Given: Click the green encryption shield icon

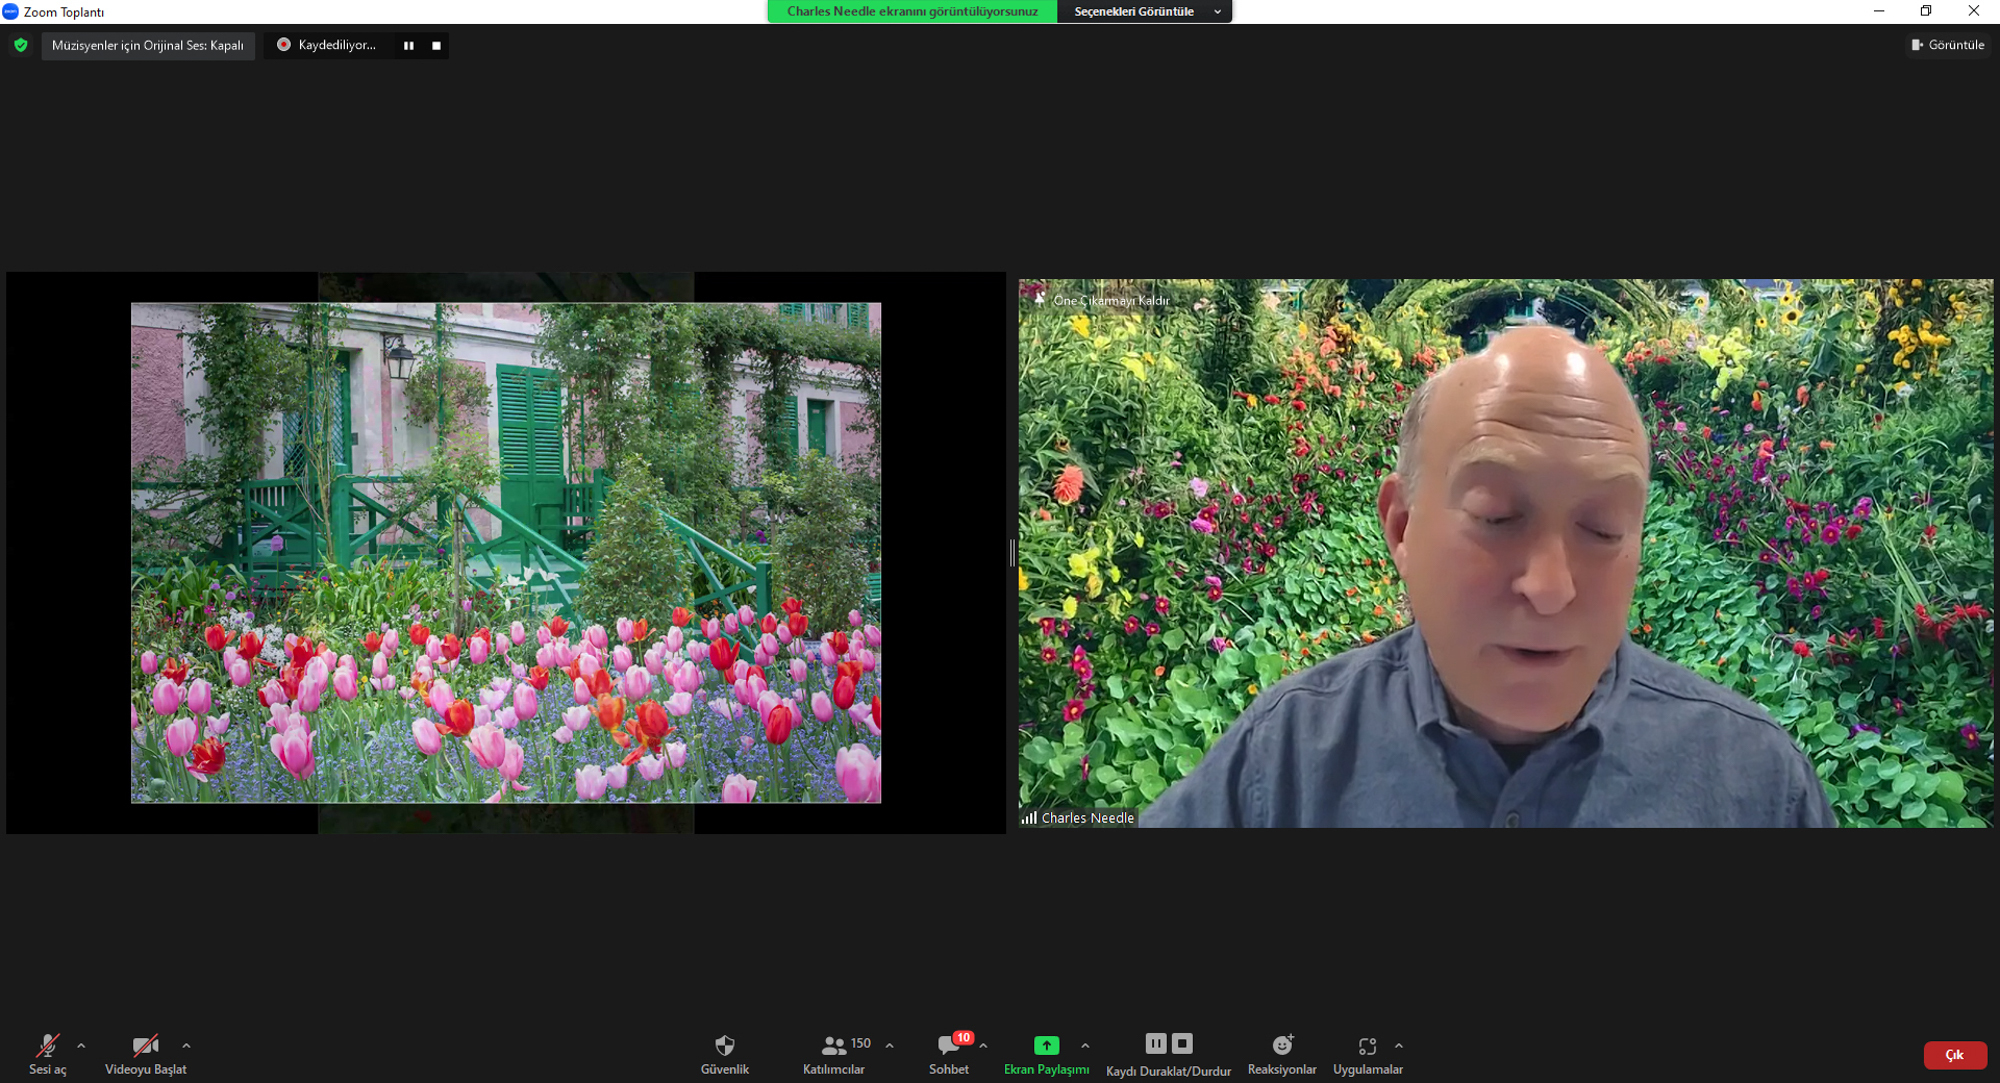Looking at the screenshot, I should click(21, 45).
